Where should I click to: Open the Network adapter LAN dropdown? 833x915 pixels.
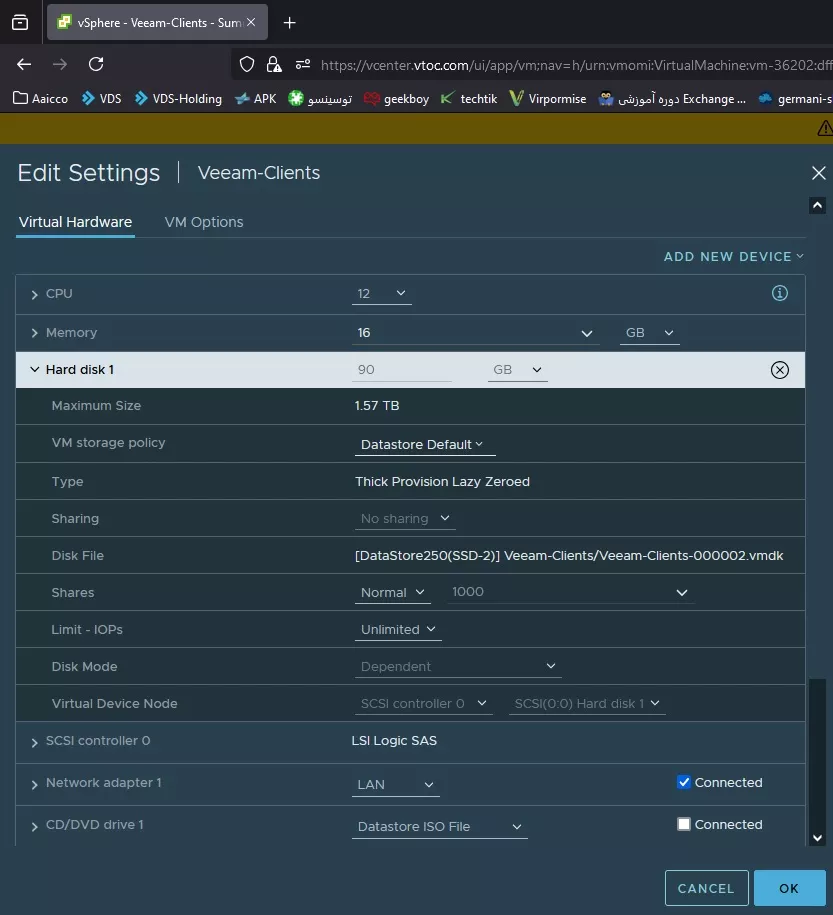coord(396,785)
